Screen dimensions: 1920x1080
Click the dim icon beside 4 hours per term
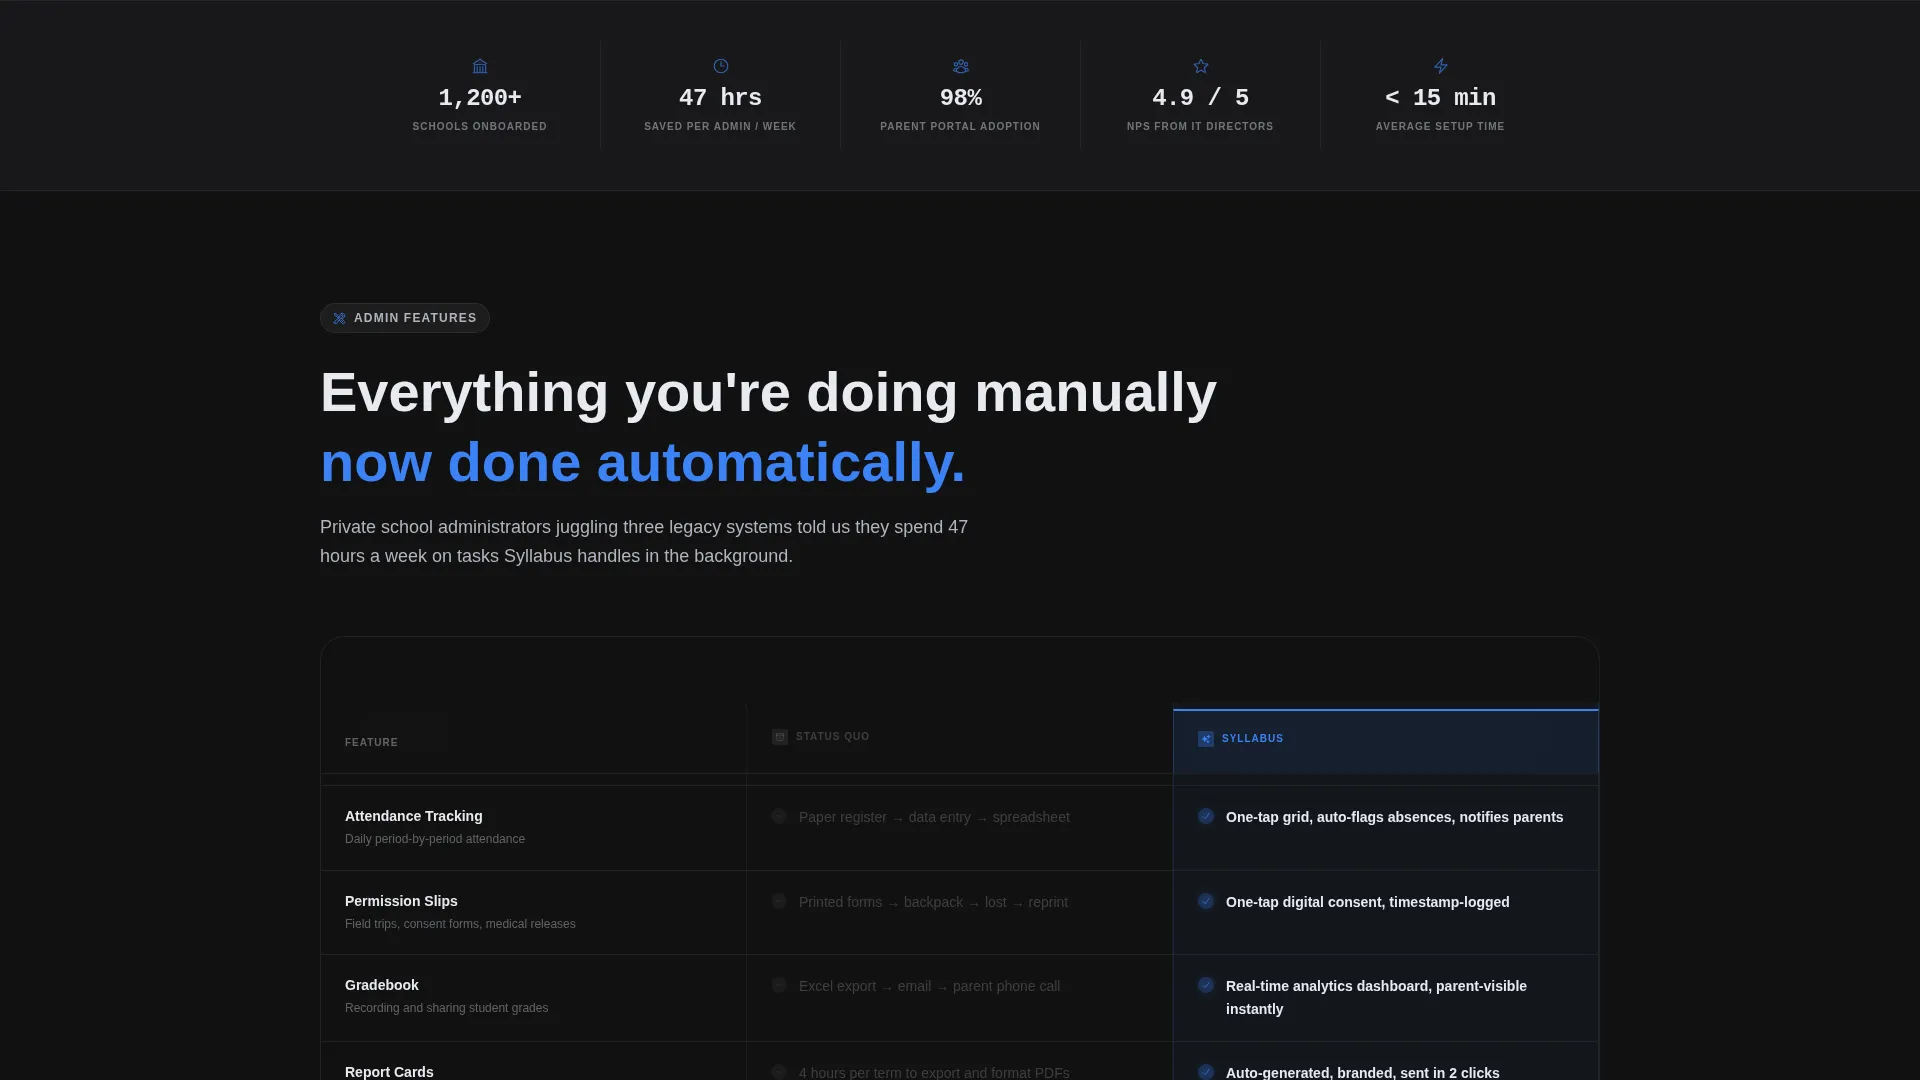pyautogui.click(x=779, y=1071)
